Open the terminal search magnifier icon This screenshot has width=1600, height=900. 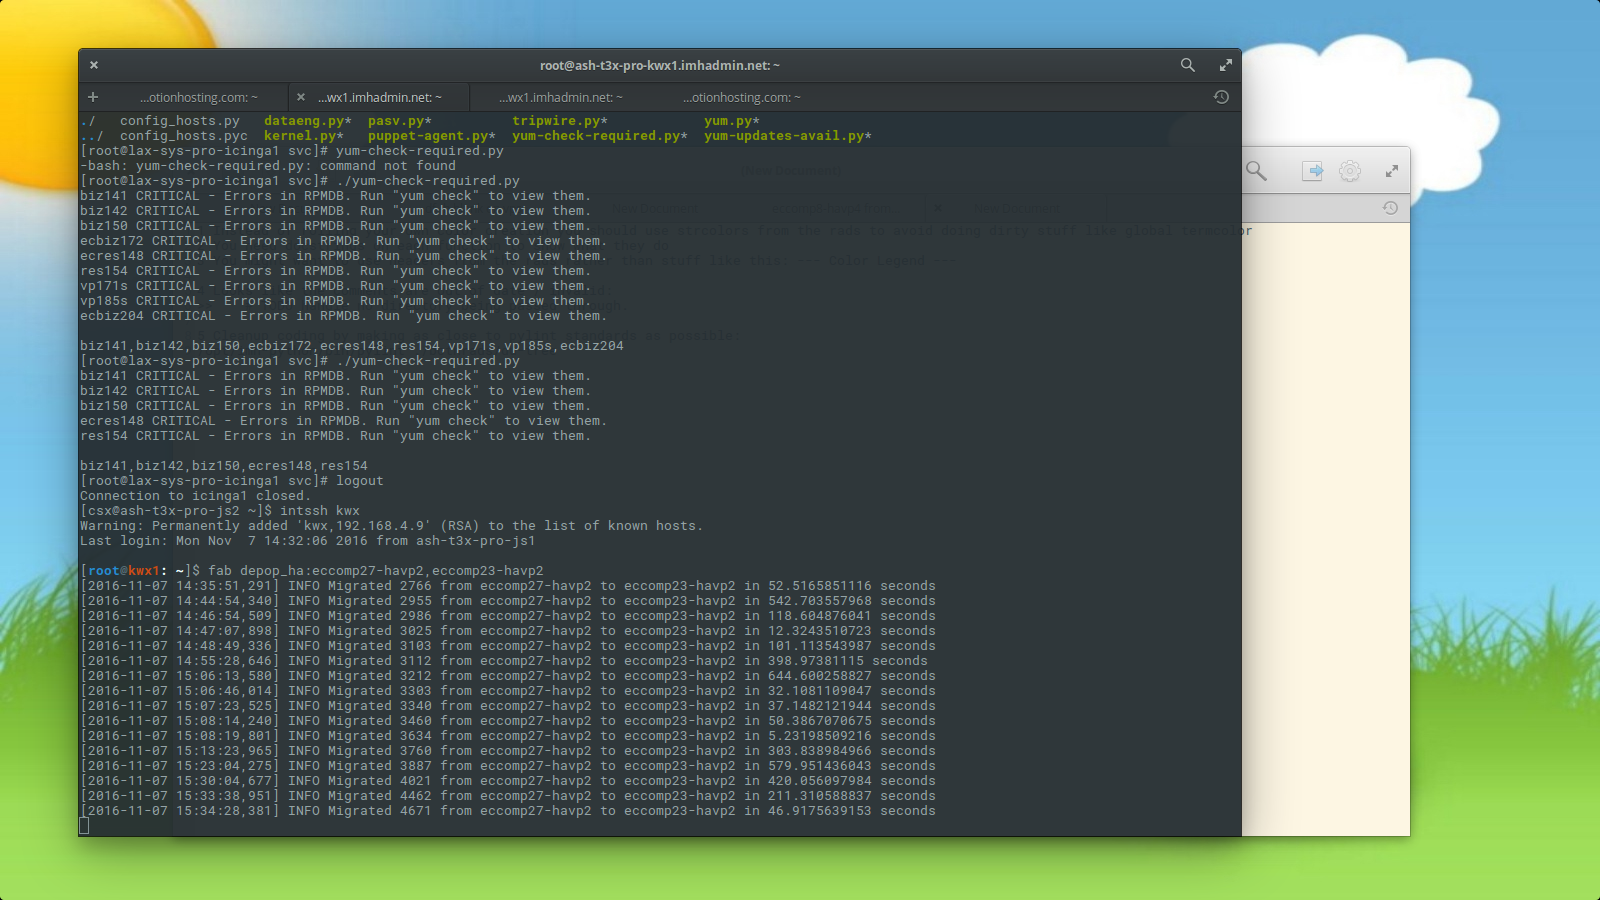click(1187, 65)
